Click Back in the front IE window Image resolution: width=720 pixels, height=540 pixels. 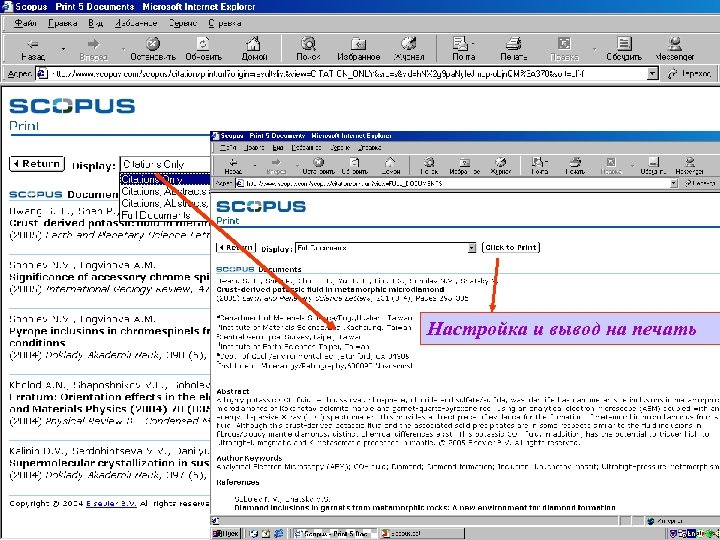click(x=233, y=166)
